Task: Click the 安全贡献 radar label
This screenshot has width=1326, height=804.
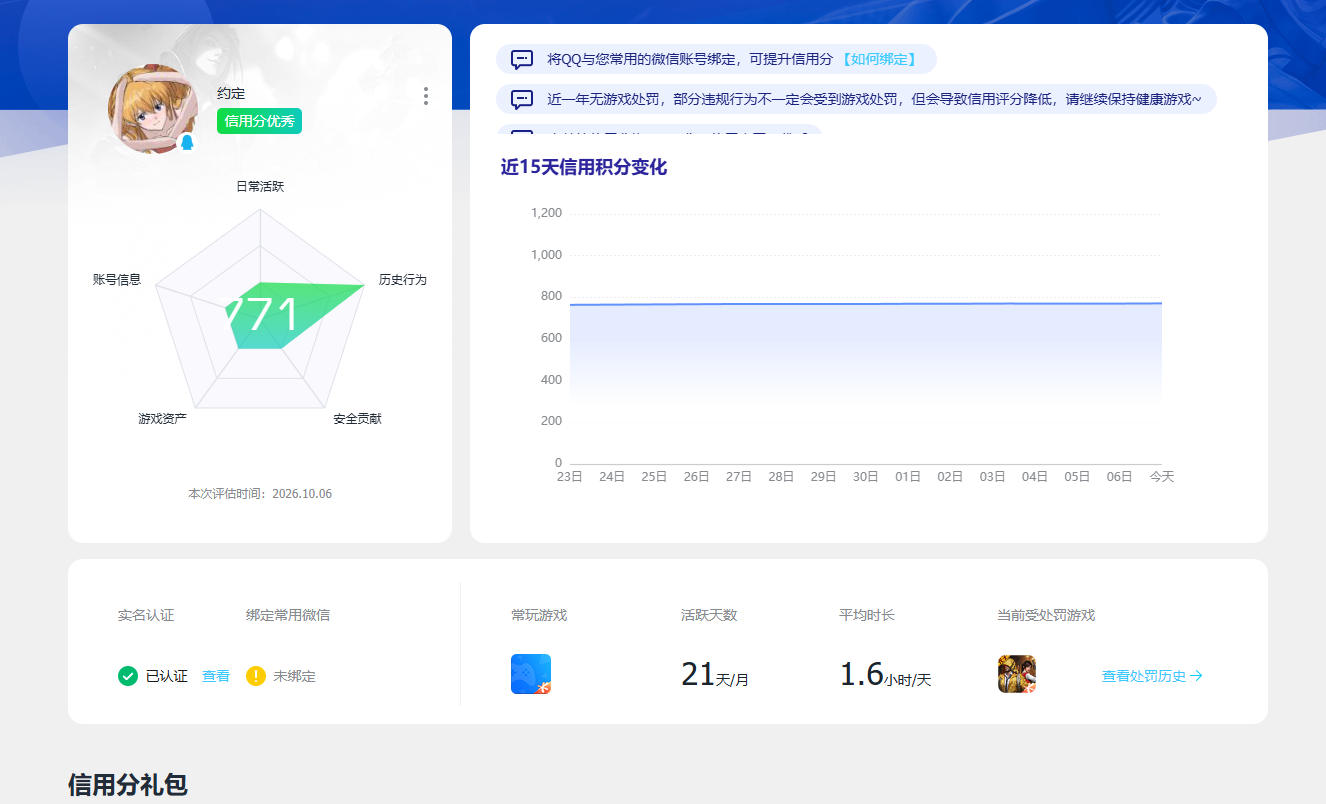Action: pyautogui.click(x=357, y=418)
